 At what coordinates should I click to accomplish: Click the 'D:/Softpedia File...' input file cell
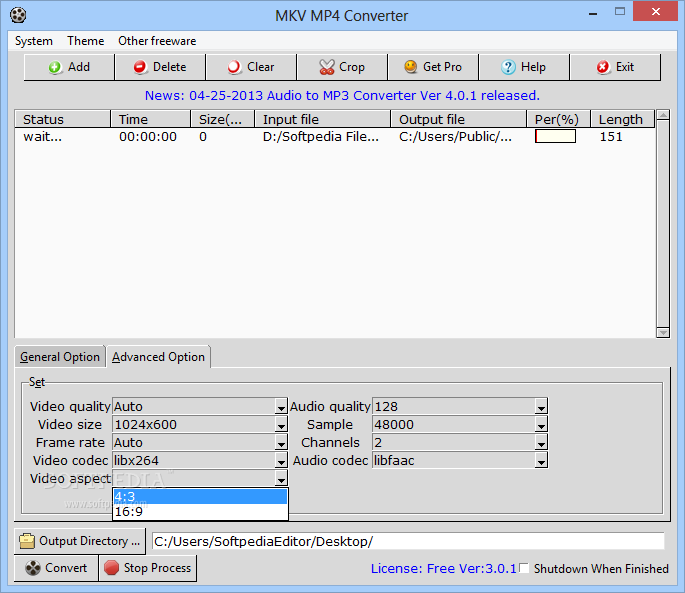[x=321, y=137]
